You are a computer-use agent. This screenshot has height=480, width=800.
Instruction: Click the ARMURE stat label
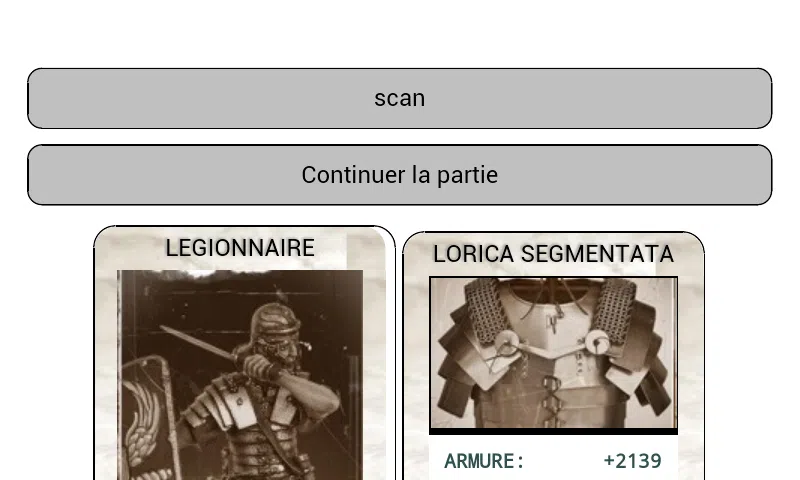484,461
